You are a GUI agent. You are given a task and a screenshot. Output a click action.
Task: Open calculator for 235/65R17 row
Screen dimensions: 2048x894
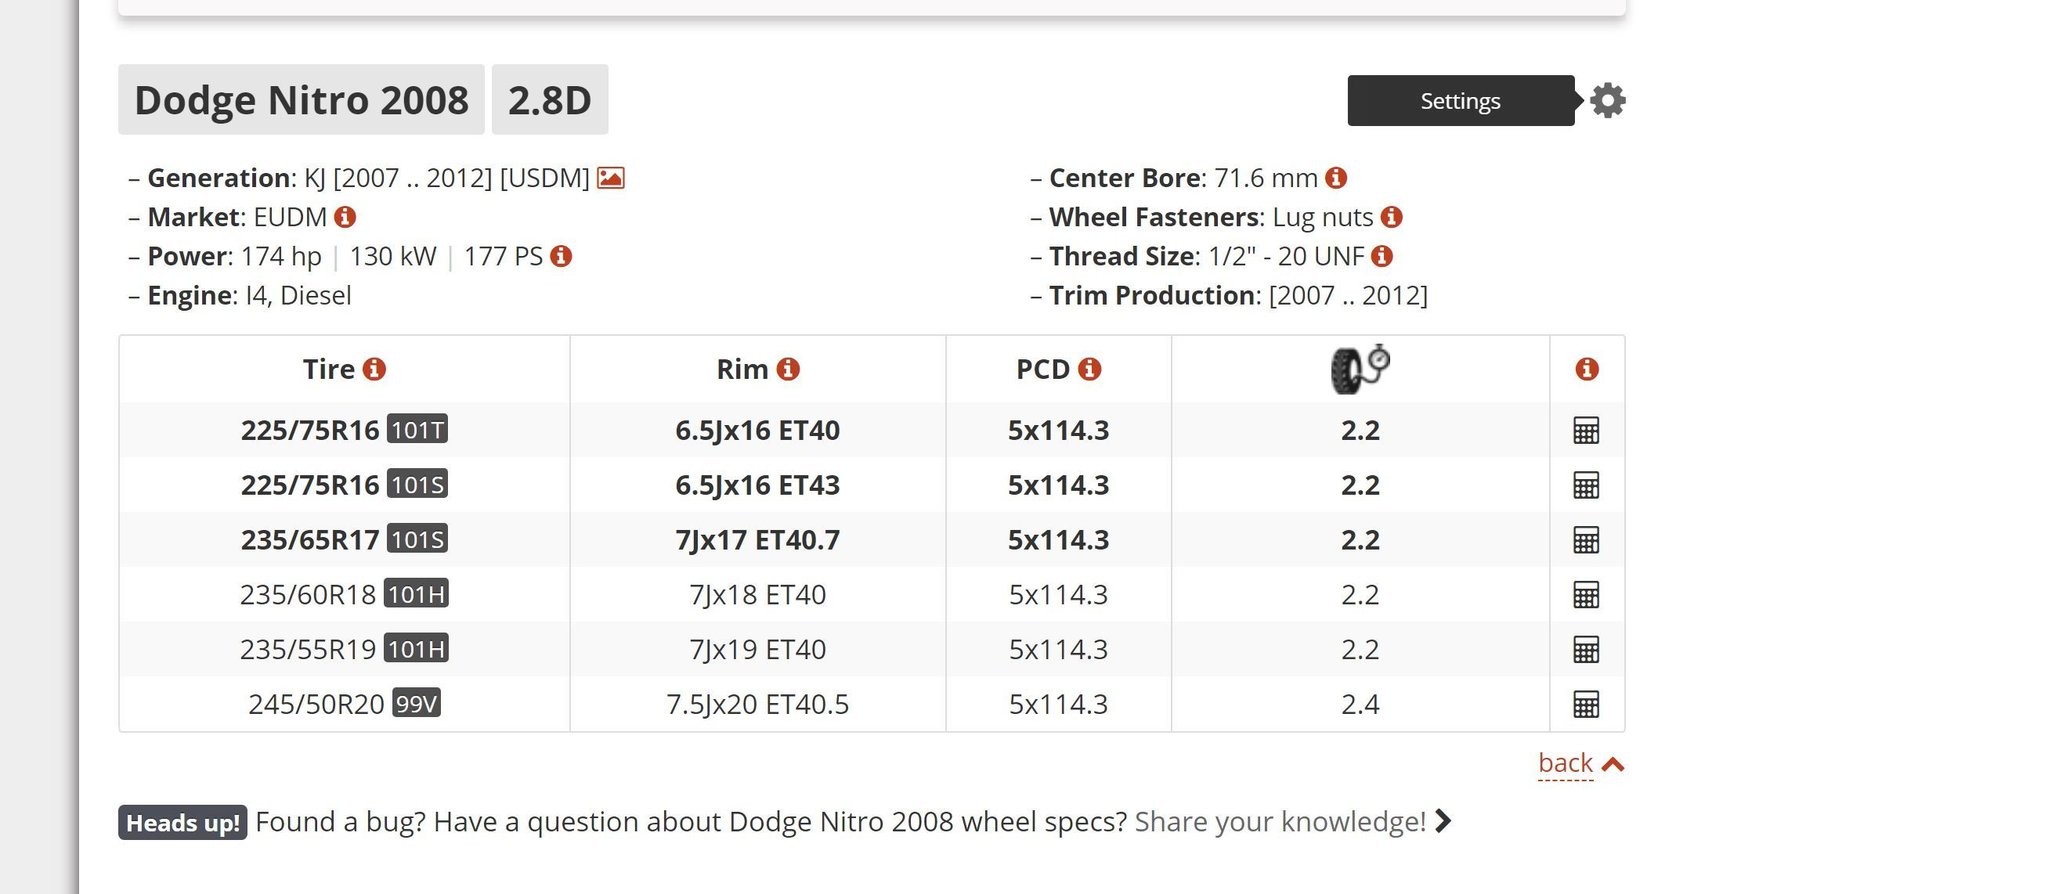coord(1586,540)
